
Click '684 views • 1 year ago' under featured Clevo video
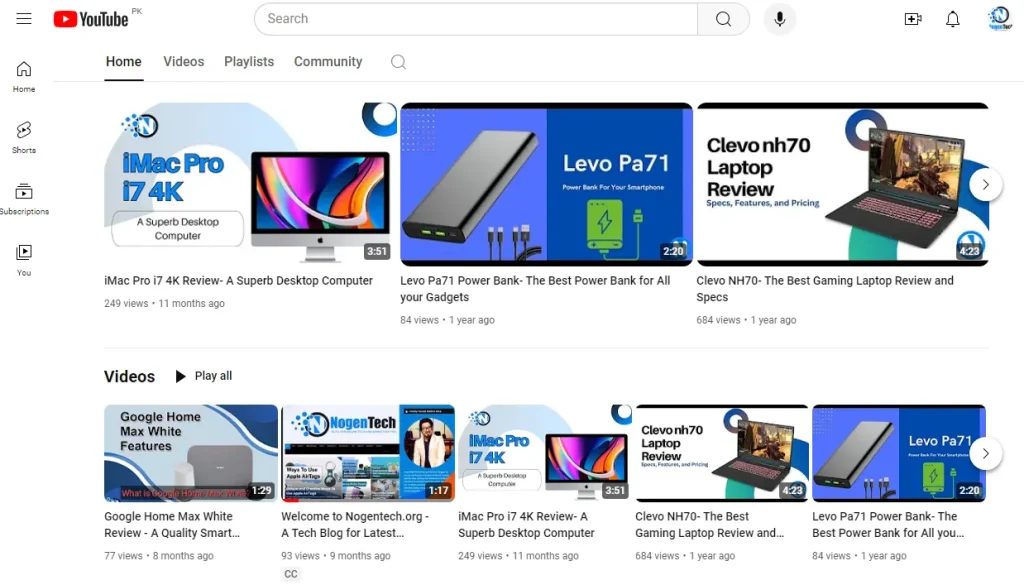(746, 320)
